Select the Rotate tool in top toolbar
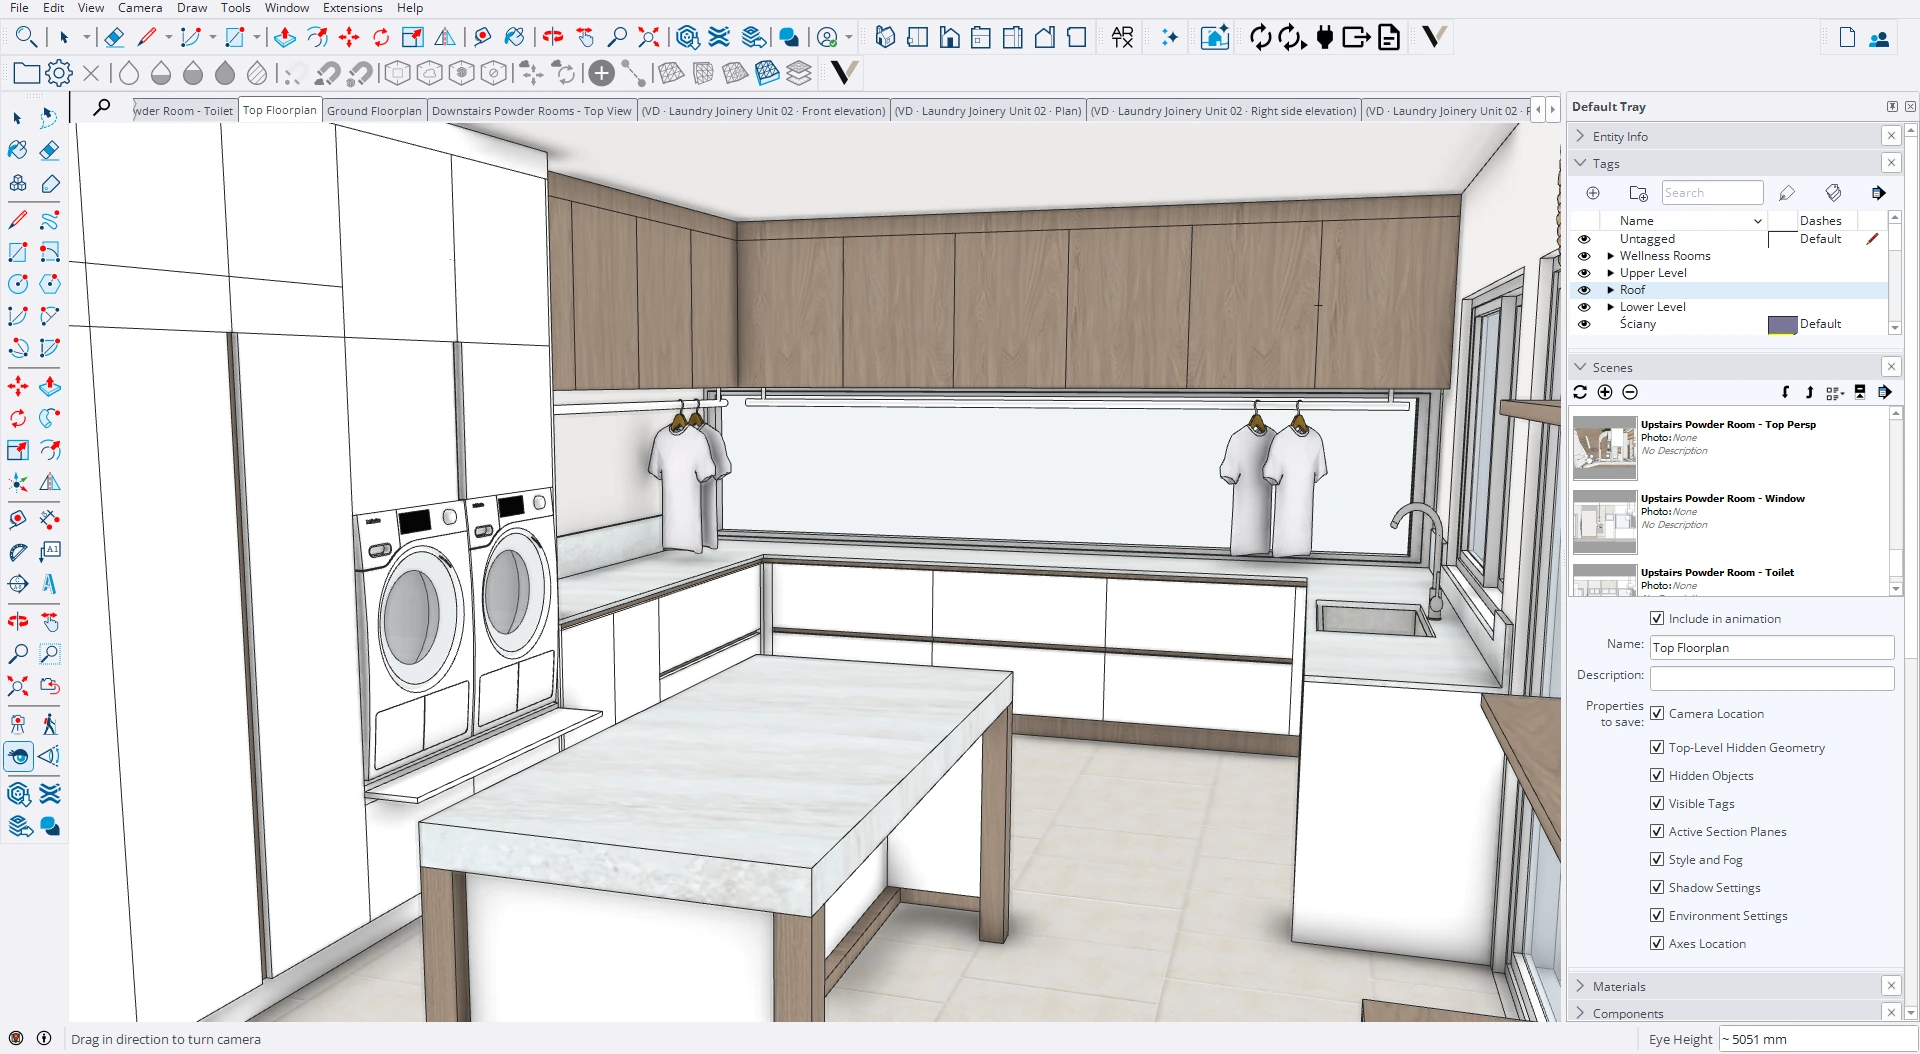The image size is (1920, 1054). point(381,38)
